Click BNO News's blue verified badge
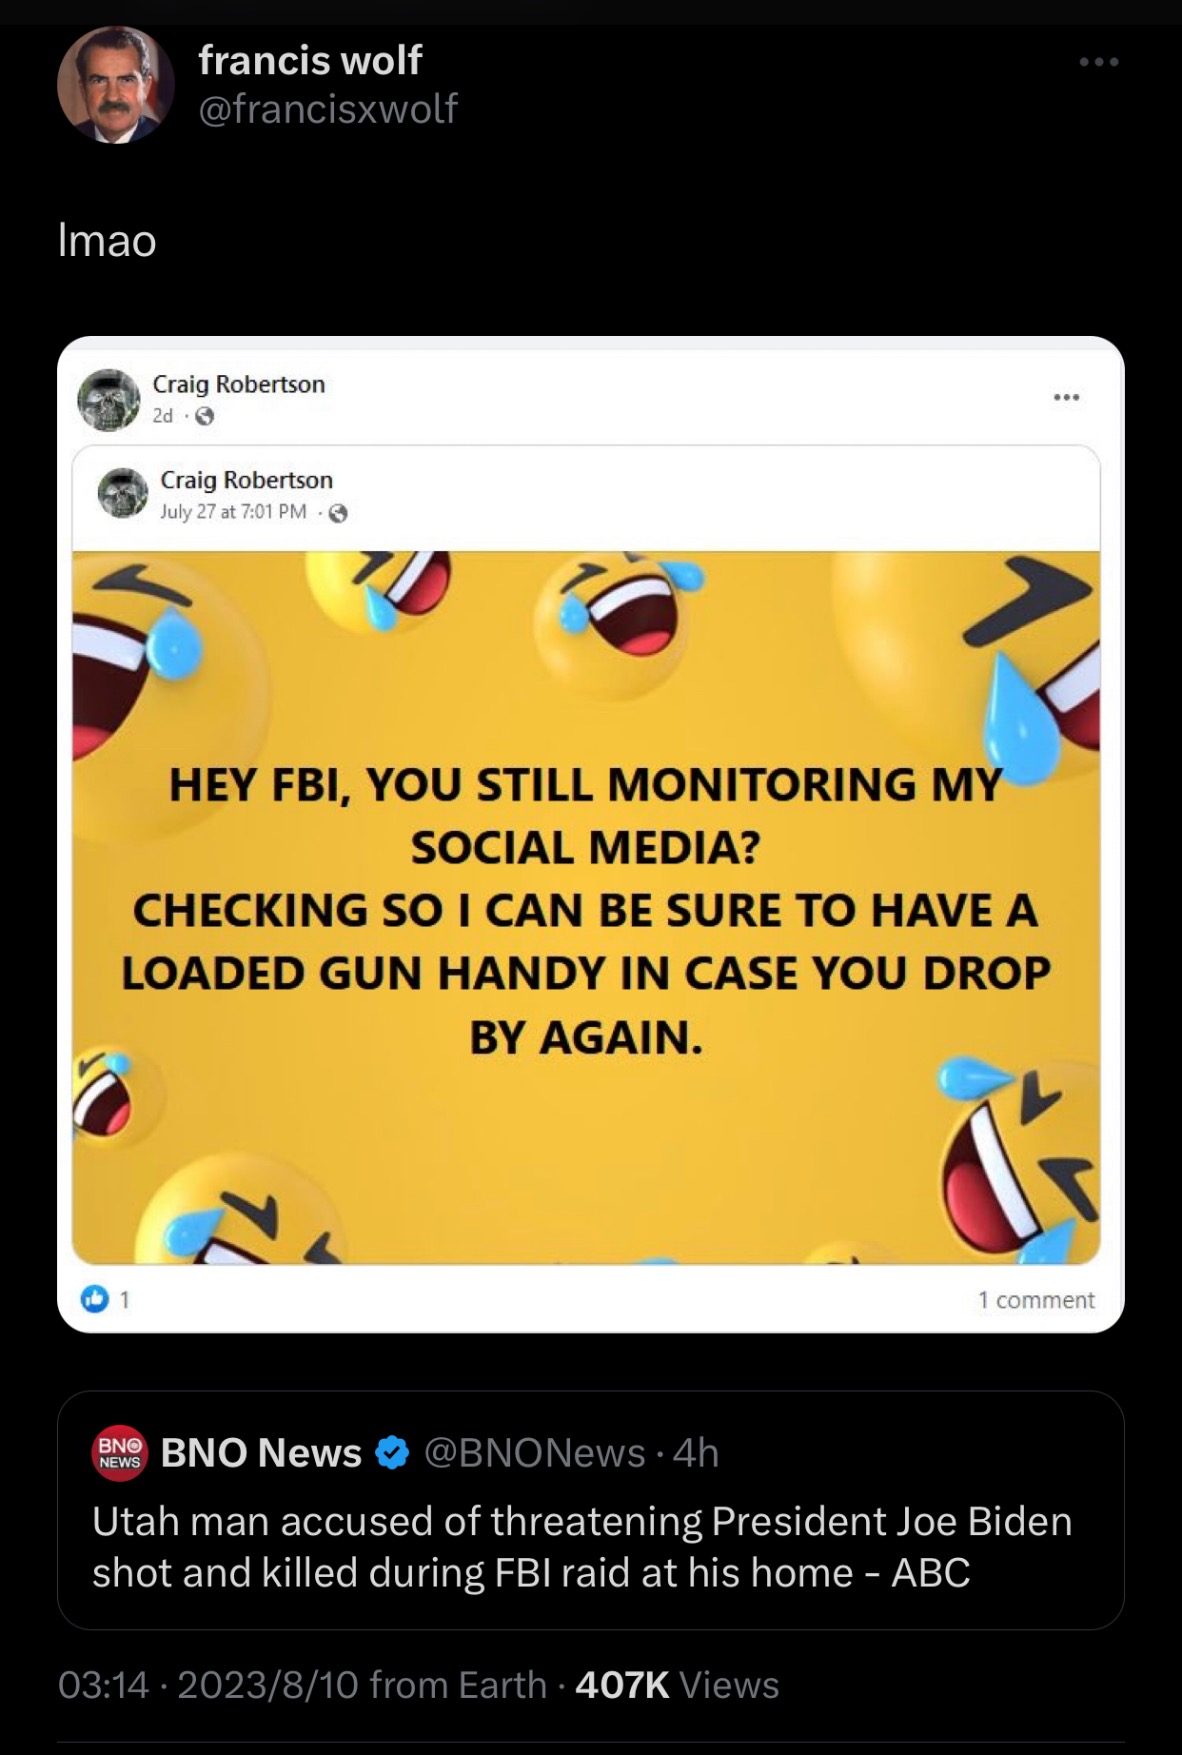This screenshot has width=1182, height=1755. click(392, 1453)
